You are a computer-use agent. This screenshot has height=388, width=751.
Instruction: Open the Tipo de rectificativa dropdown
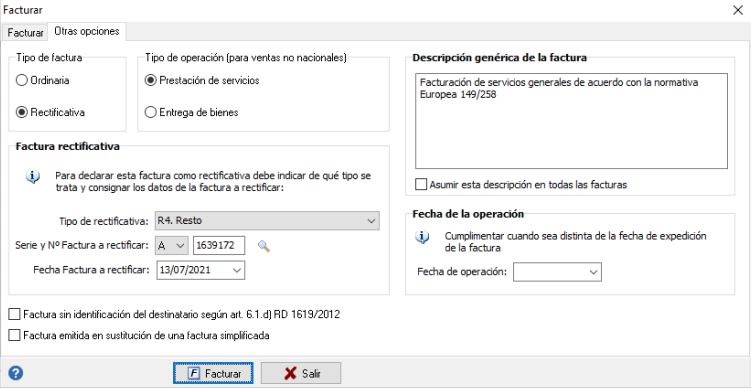tap(267, 221)
